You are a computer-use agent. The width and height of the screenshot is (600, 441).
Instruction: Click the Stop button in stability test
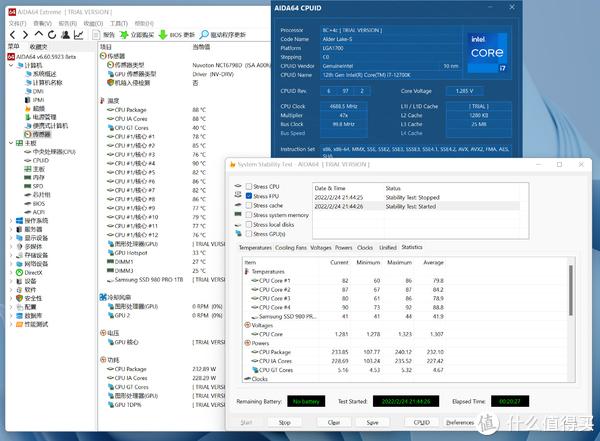point(284,422)
